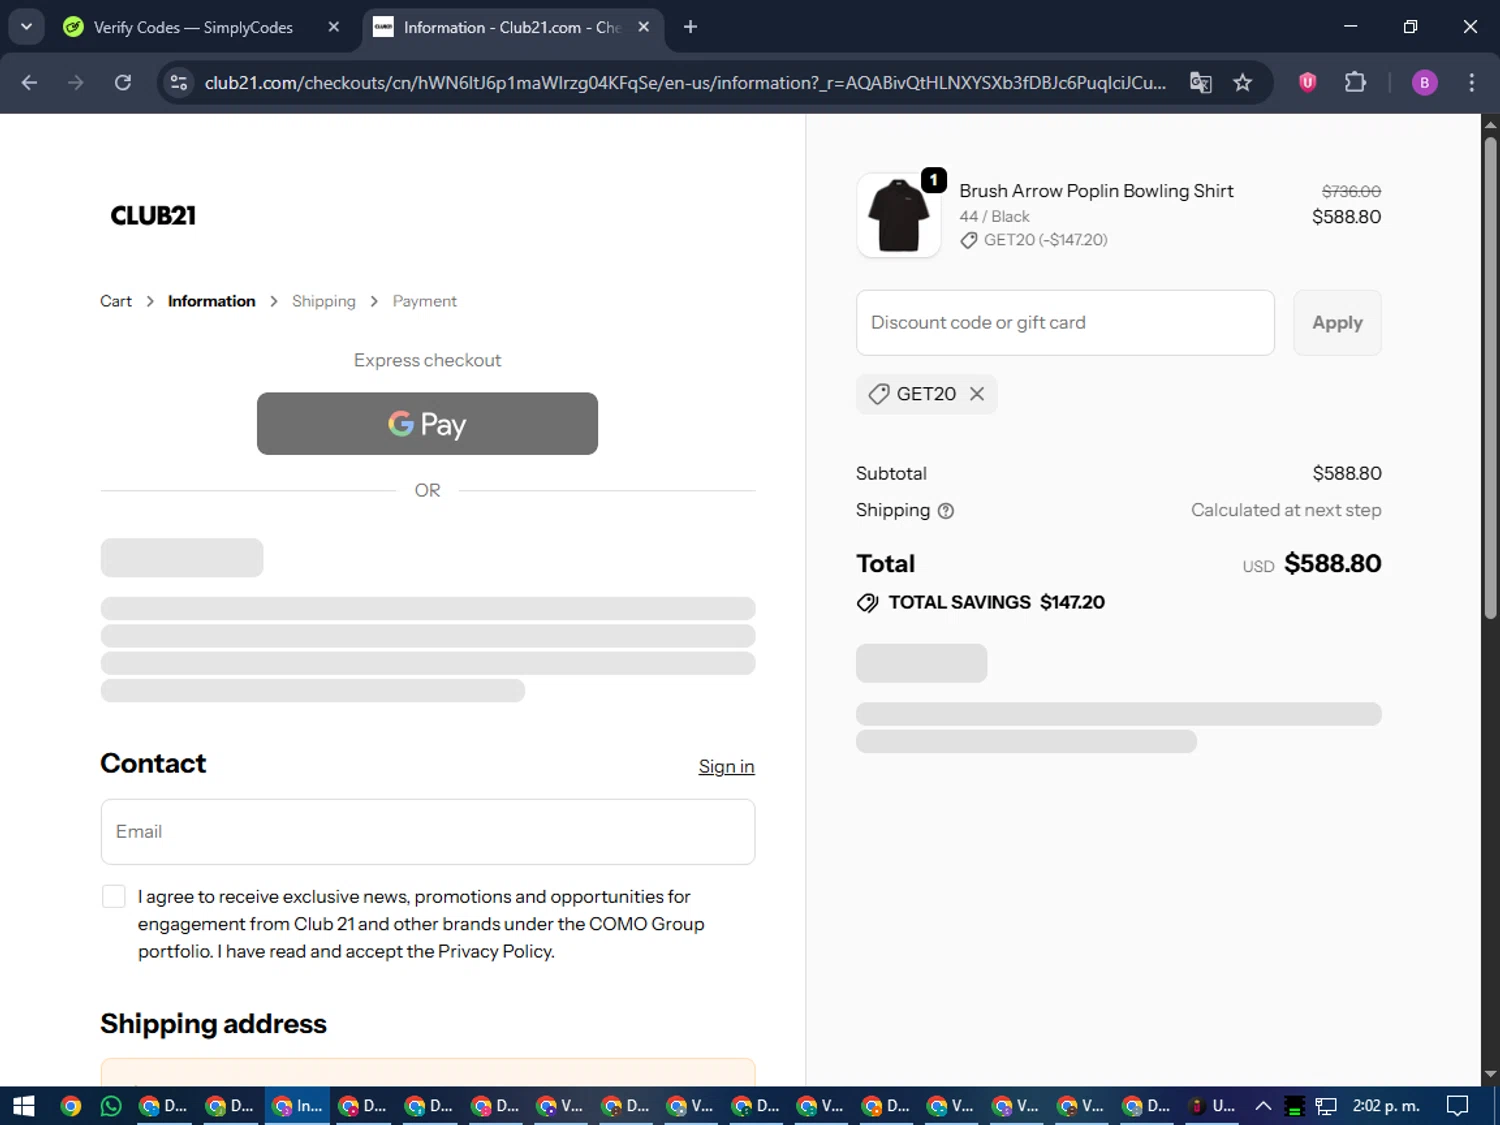Focus the club21.com address bar
Image resolution: width=1500 pixels, height=1125 pixels.
[x=685, y=83]
